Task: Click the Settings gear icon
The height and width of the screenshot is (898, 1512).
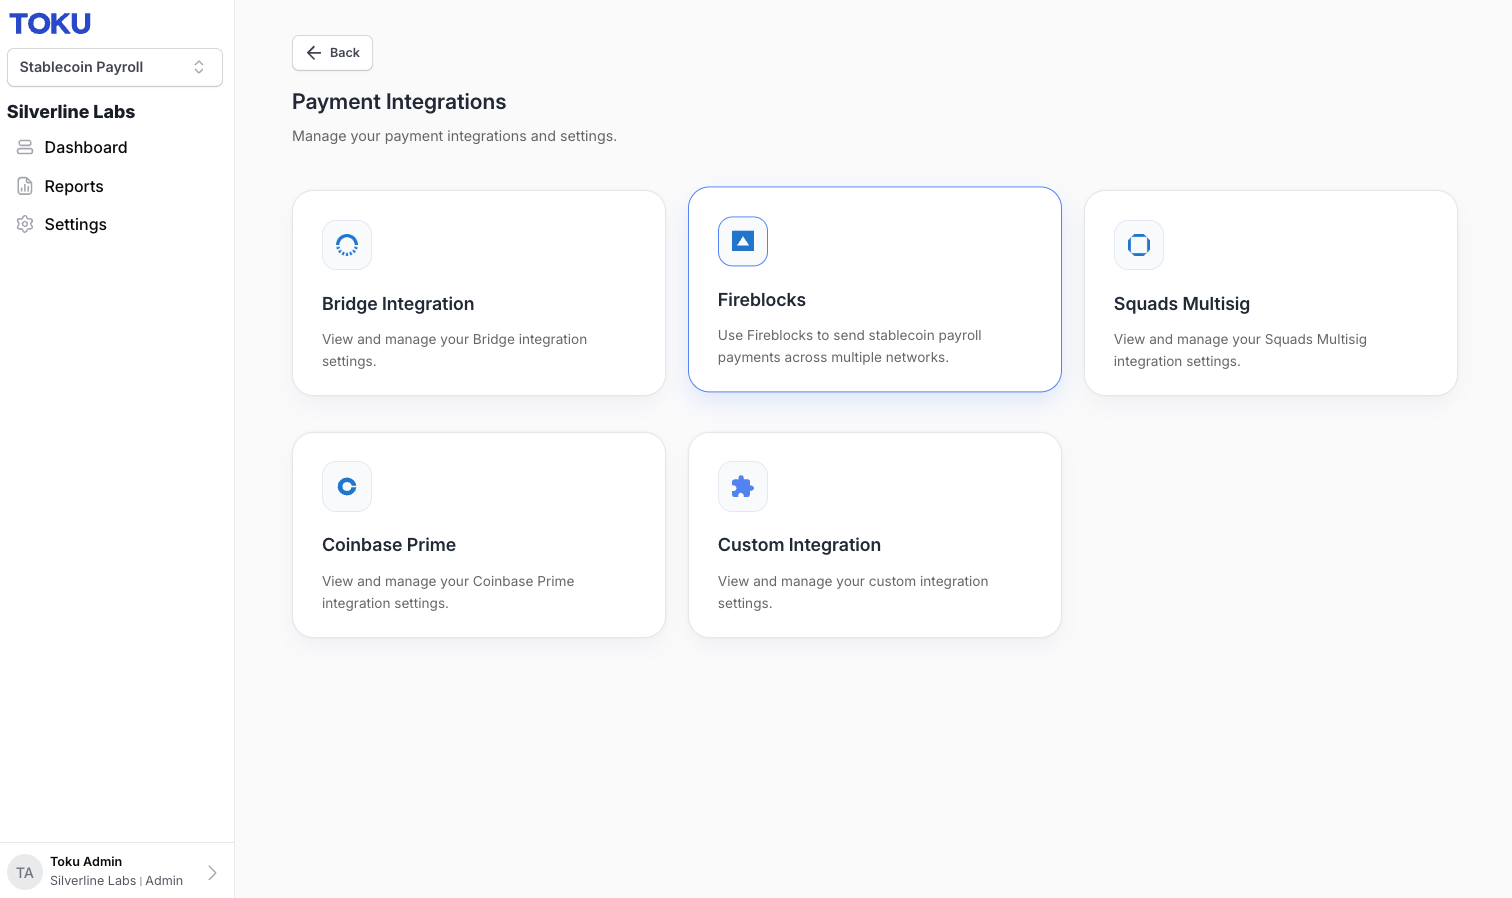Action: 25,224
